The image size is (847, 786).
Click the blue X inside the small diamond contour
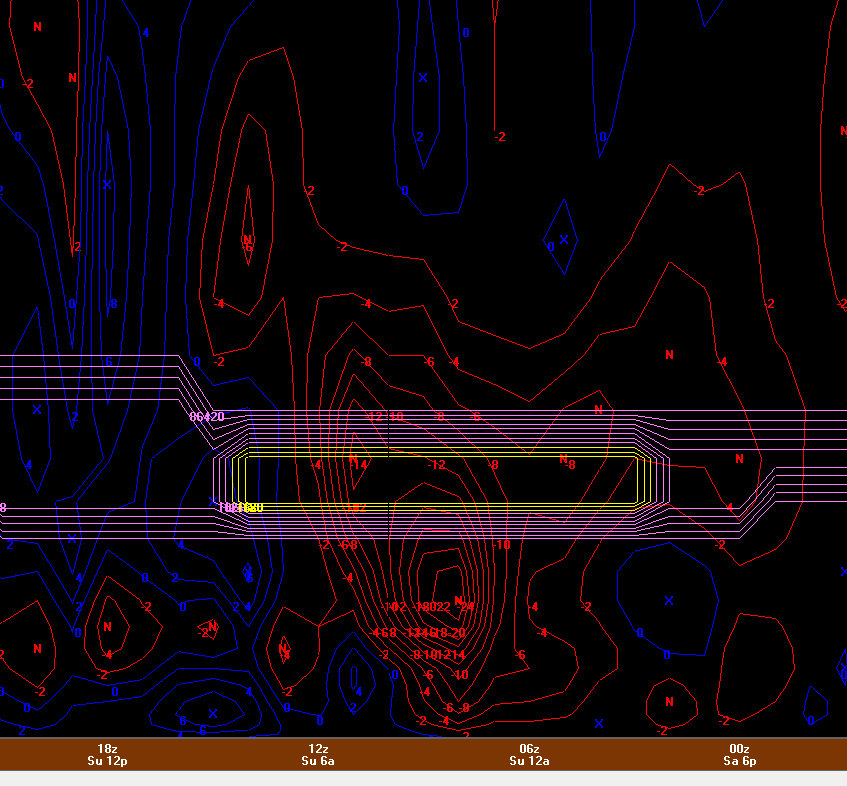click(x=563, y=240)
